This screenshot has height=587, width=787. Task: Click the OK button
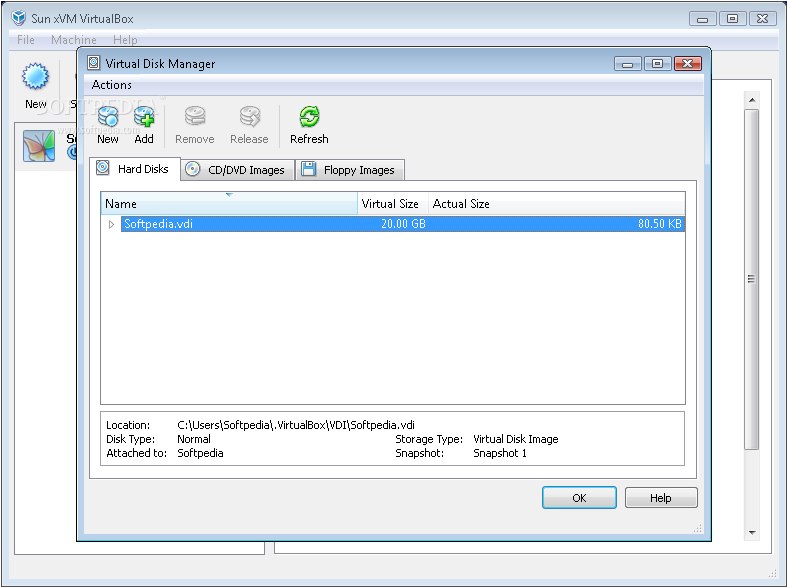pos(579,498)
